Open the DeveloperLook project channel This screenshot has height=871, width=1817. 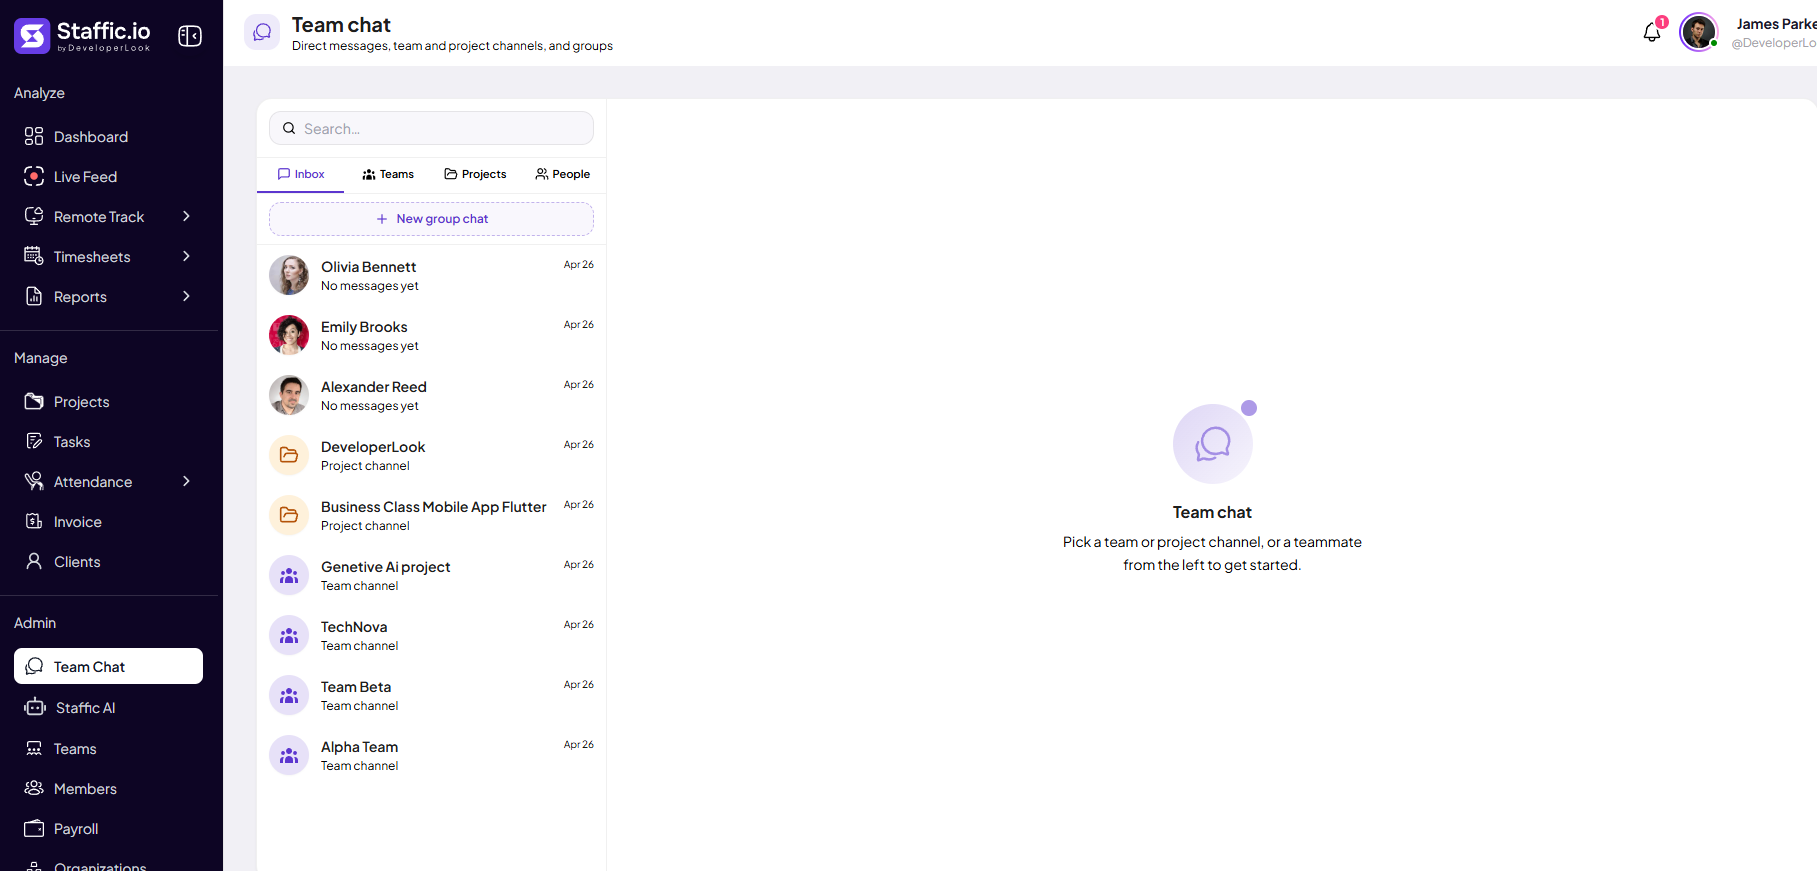click(x=431, y=455)
